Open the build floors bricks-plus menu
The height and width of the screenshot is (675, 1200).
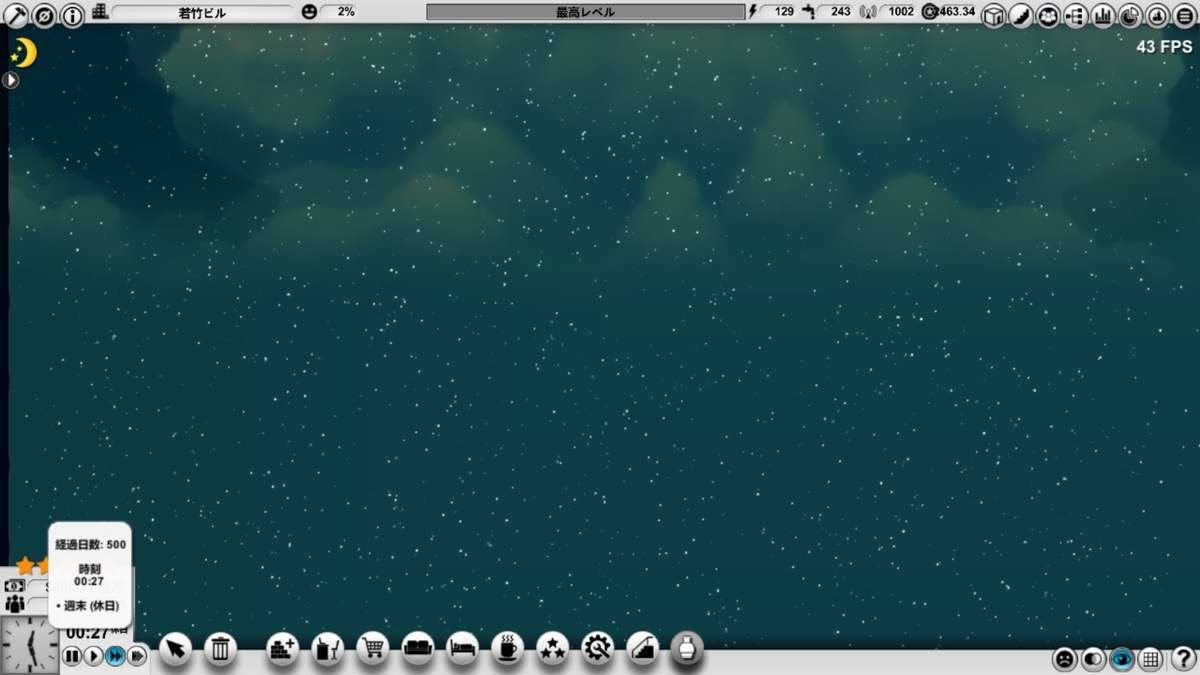(x=283, y=649)
